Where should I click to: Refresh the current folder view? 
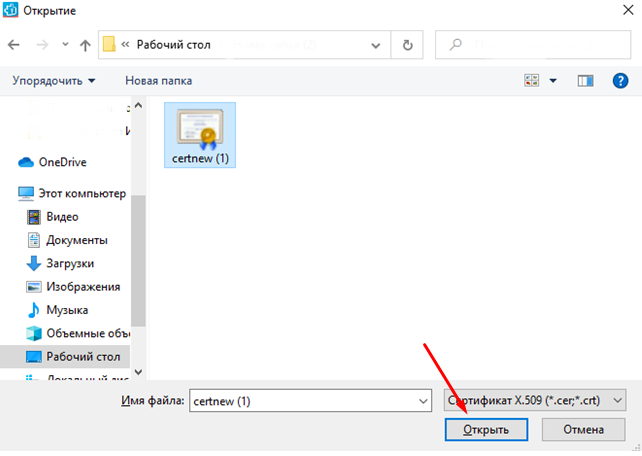coord(406,45)
